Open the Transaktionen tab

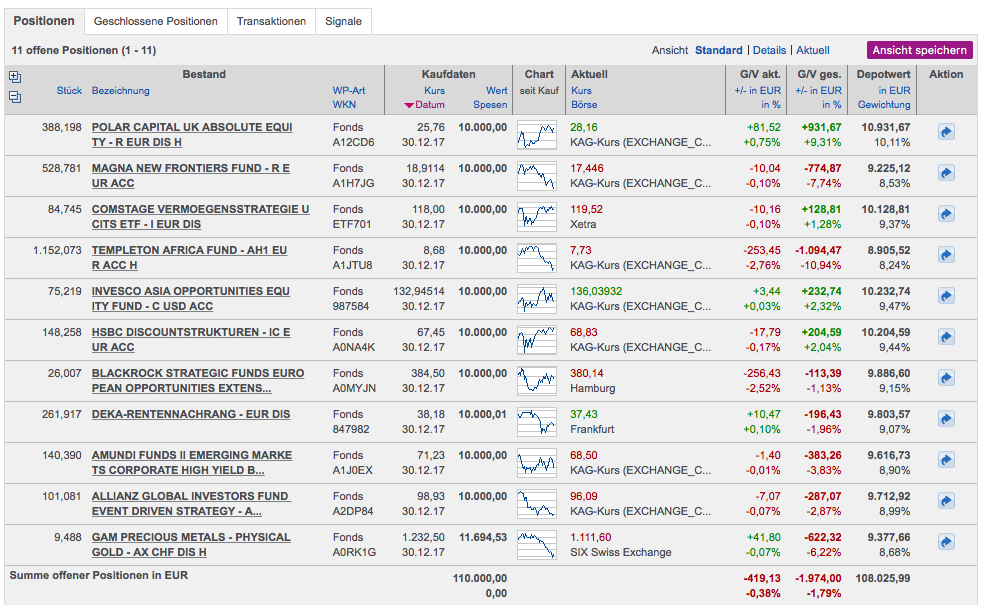(271, 21)
